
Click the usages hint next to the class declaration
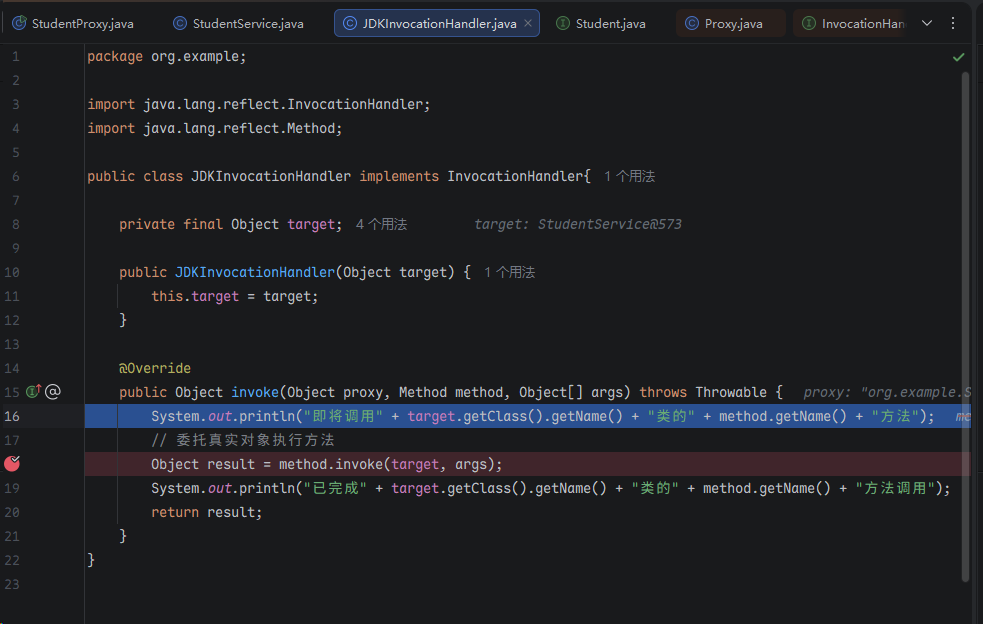(629, 176)
